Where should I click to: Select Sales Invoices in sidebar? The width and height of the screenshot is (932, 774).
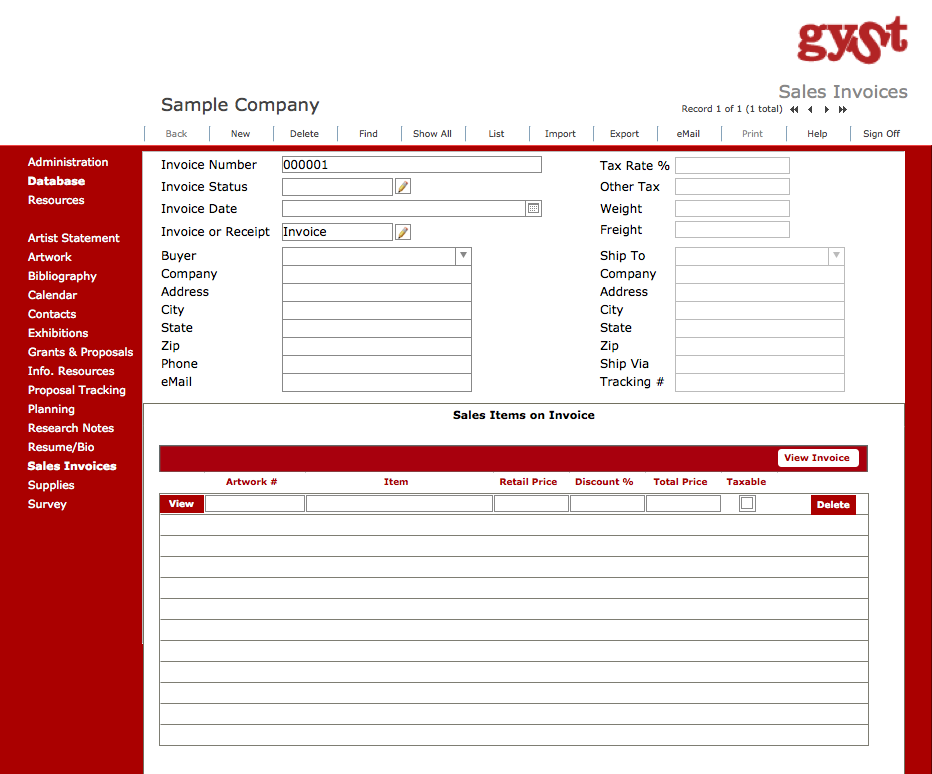(x=72, y=466)
